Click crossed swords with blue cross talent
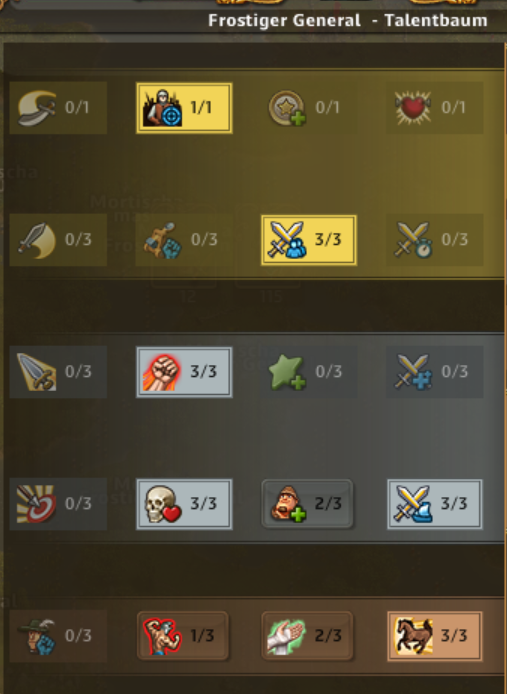 (x=434, y=371)
